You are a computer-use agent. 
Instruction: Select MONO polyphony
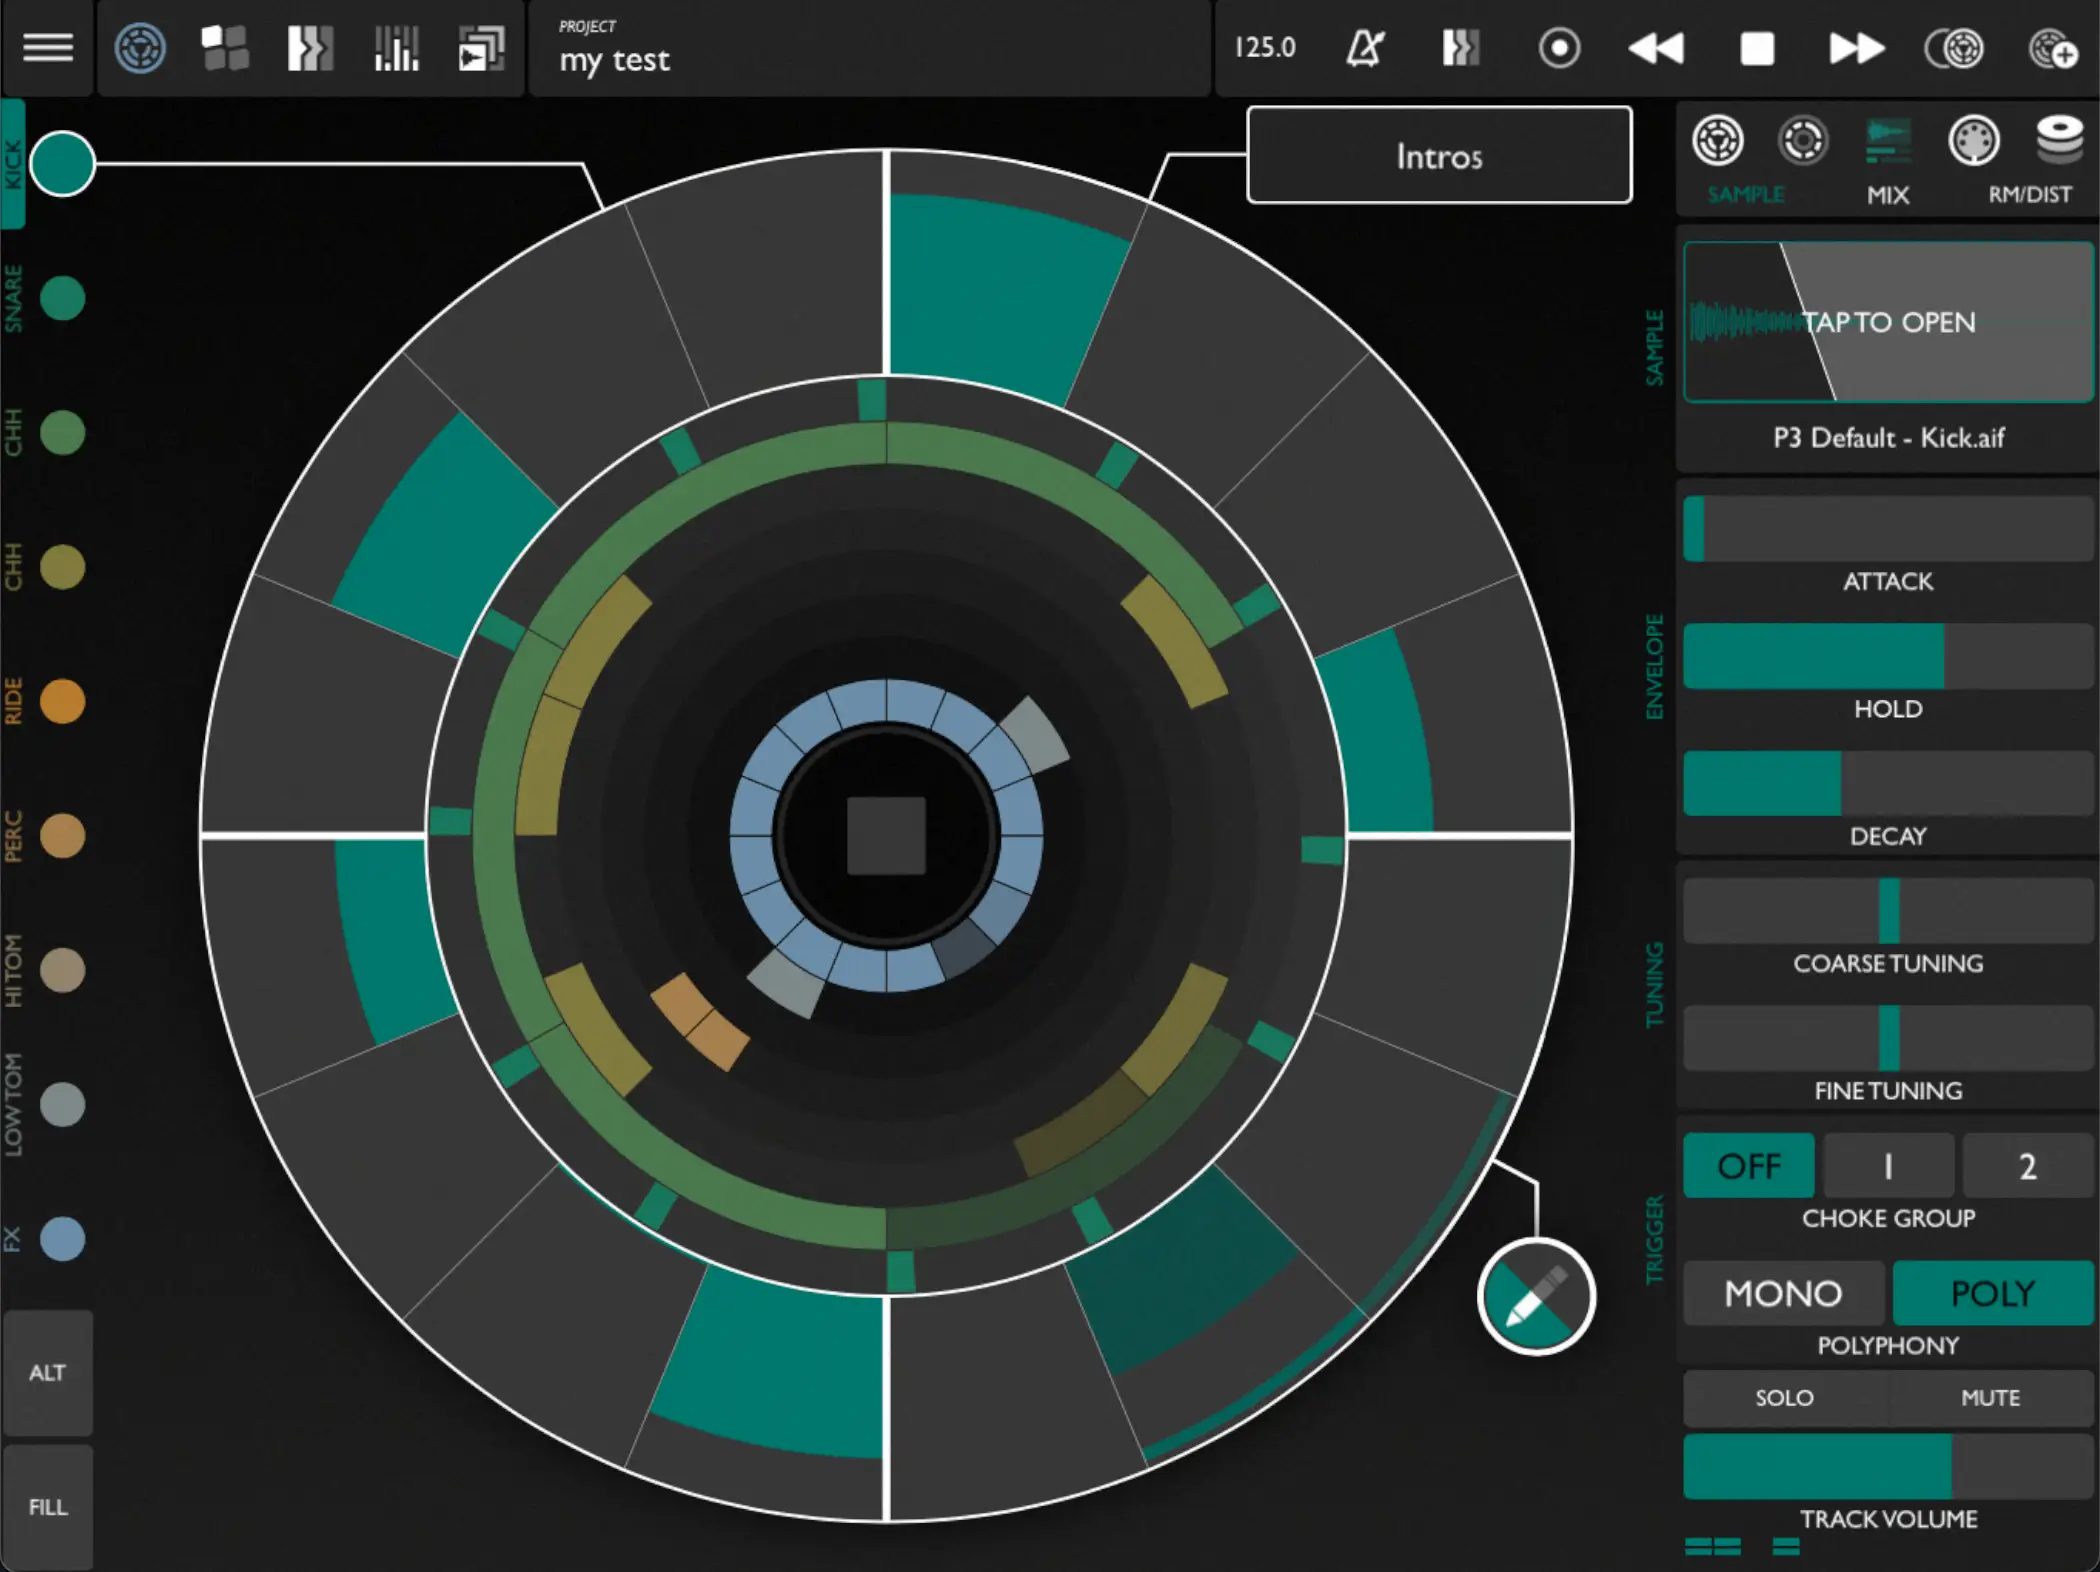(1784, 1293)
